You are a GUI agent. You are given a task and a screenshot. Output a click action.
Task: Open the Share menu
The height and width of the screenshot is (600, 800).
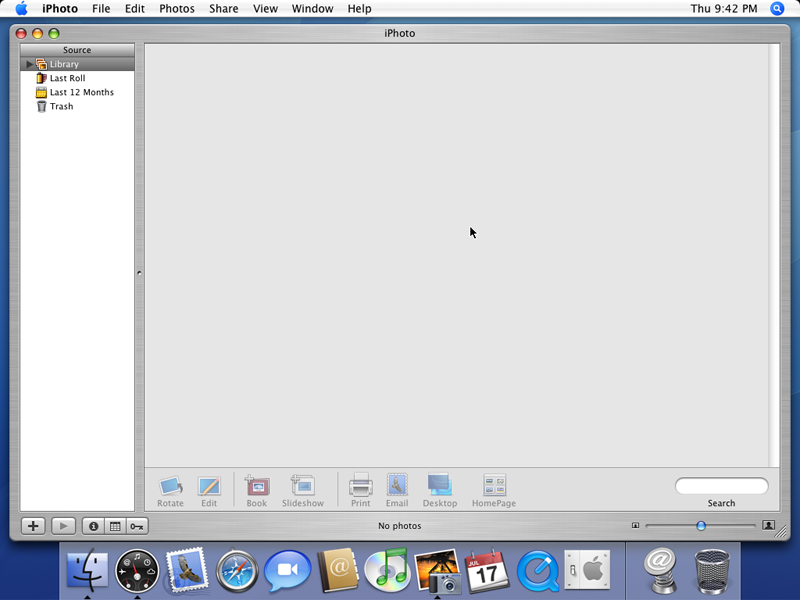click(224, 9)
